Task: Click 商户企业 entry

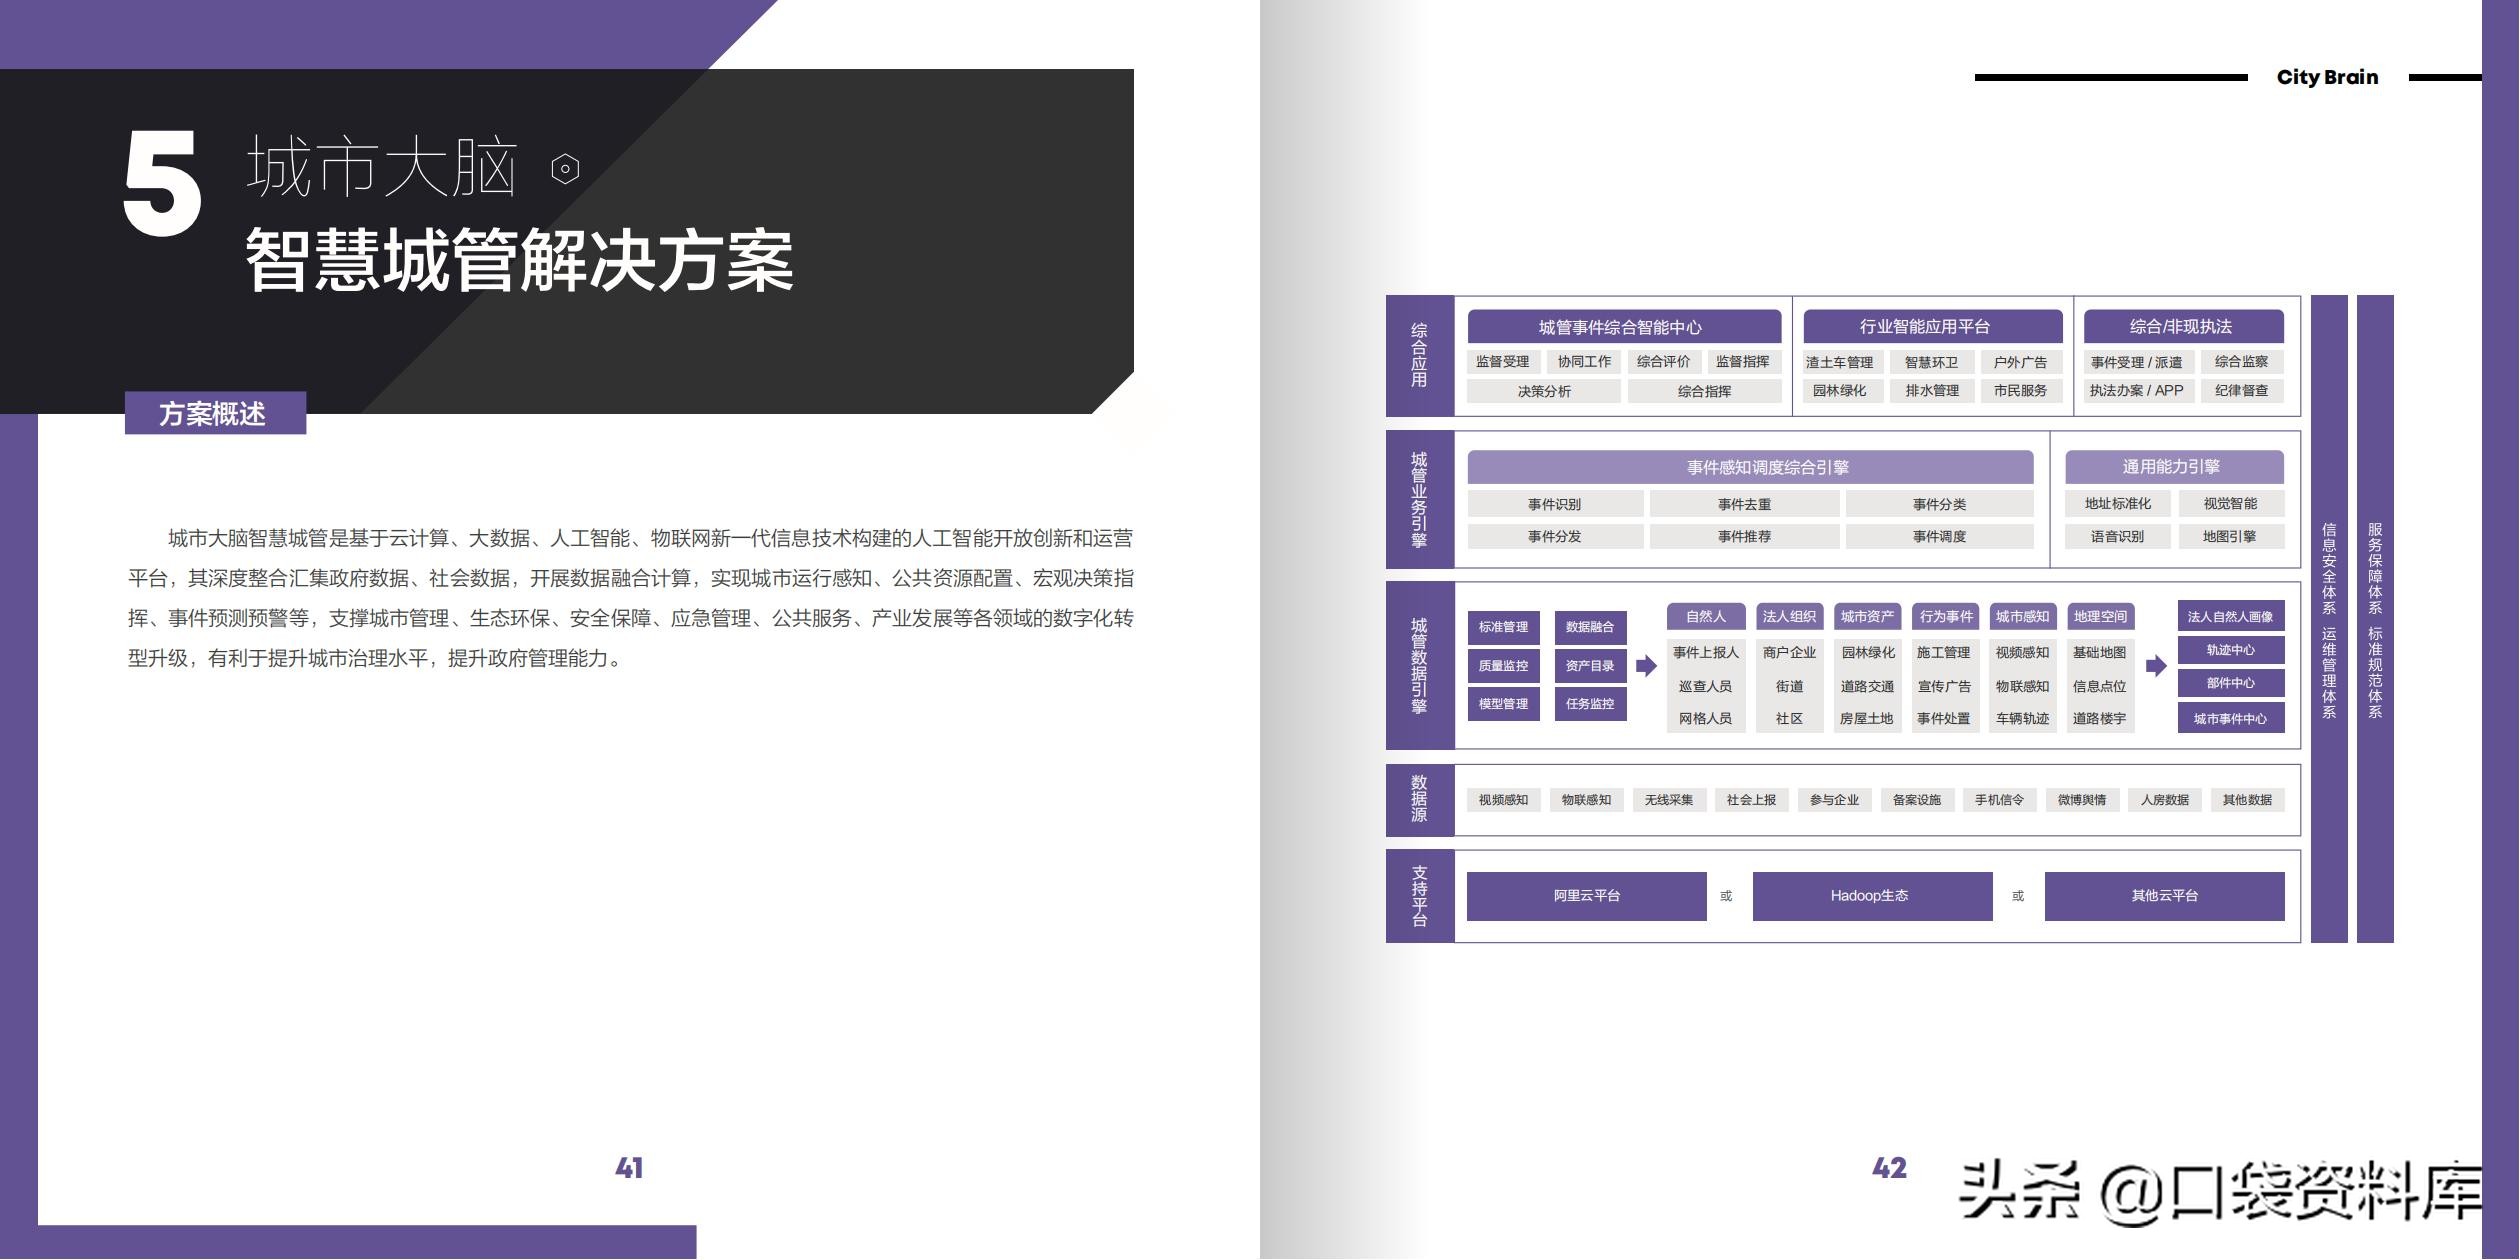Action: (x=1790, y=653)
